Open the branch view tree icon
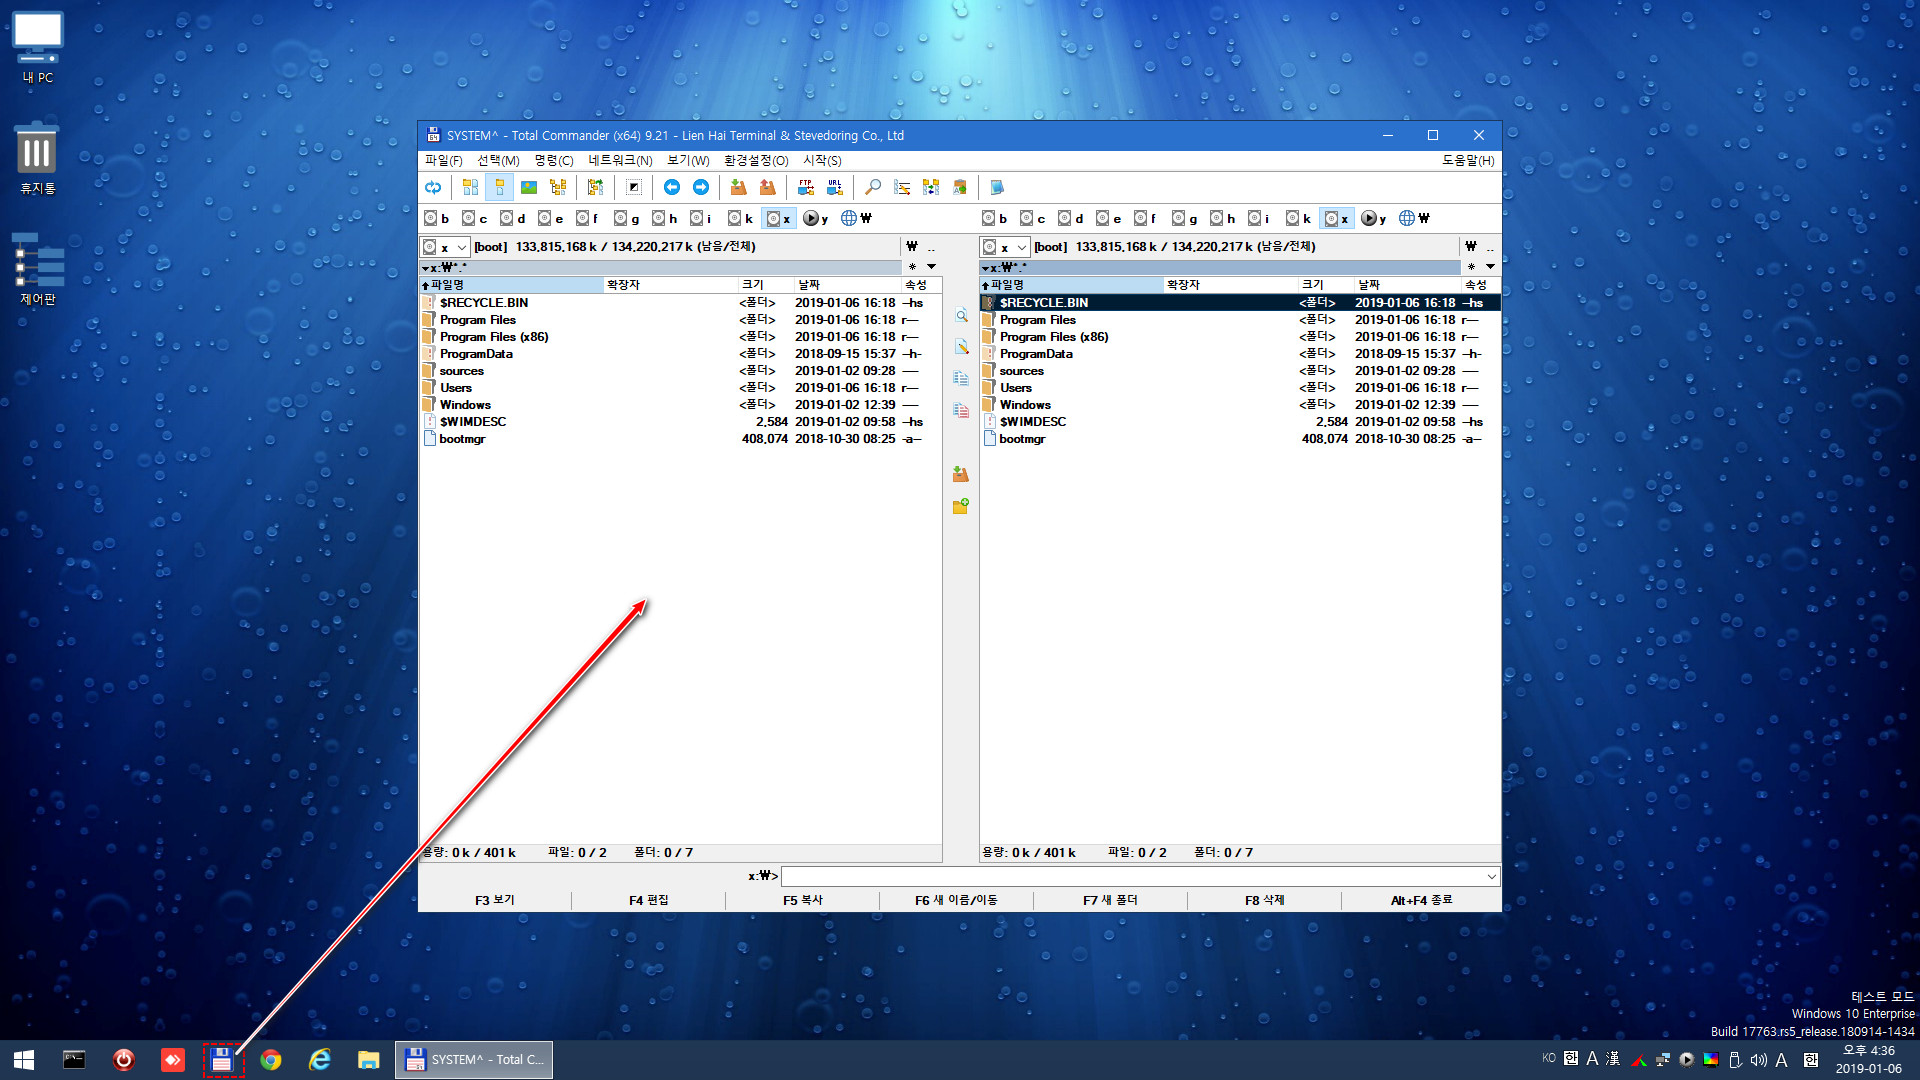 coord(595,187)
